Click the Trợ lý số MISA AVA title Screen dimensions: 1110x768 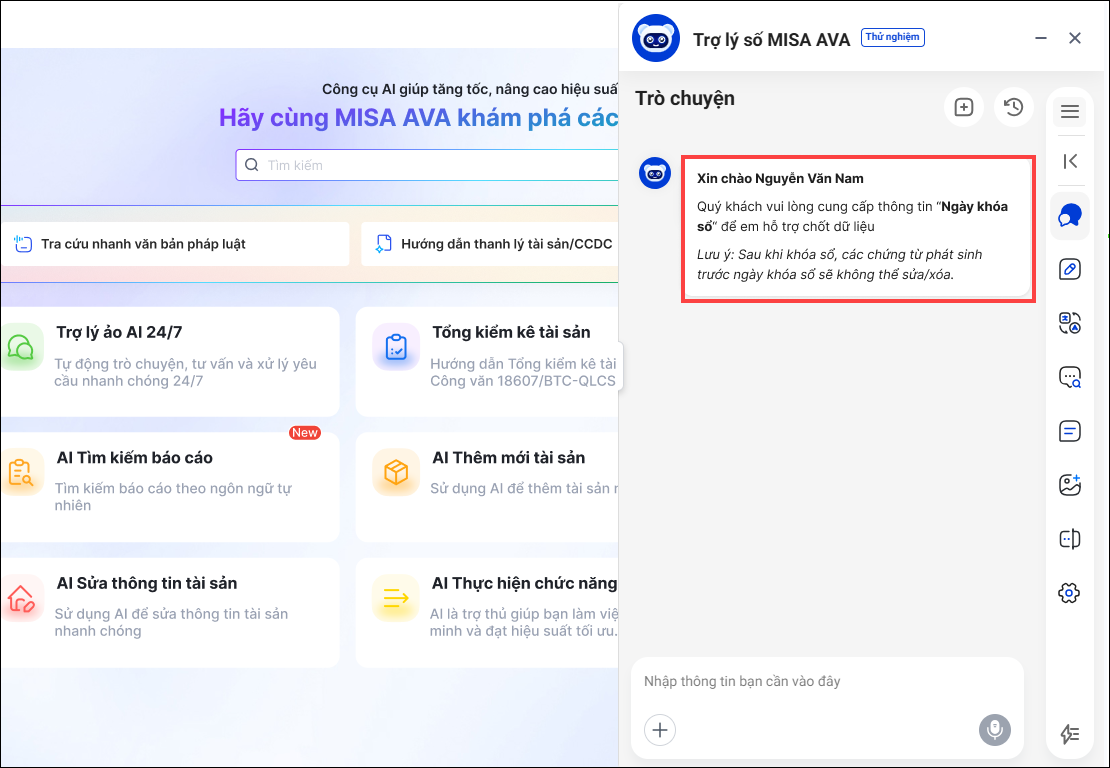[771, 40]
